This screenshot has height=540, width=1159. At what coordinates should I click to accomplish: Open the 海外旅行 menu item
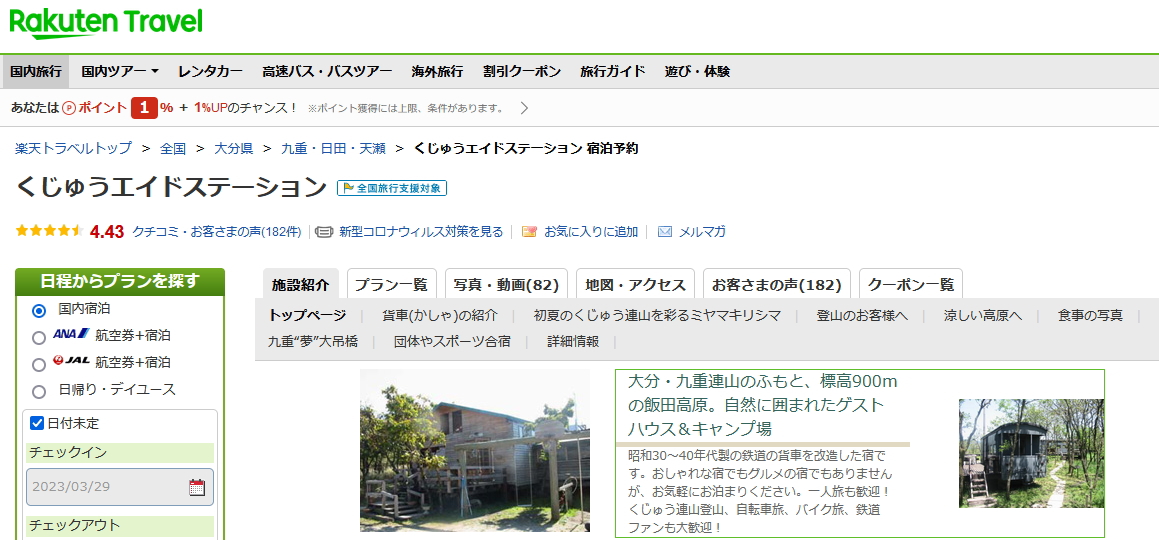click(437, 72)
